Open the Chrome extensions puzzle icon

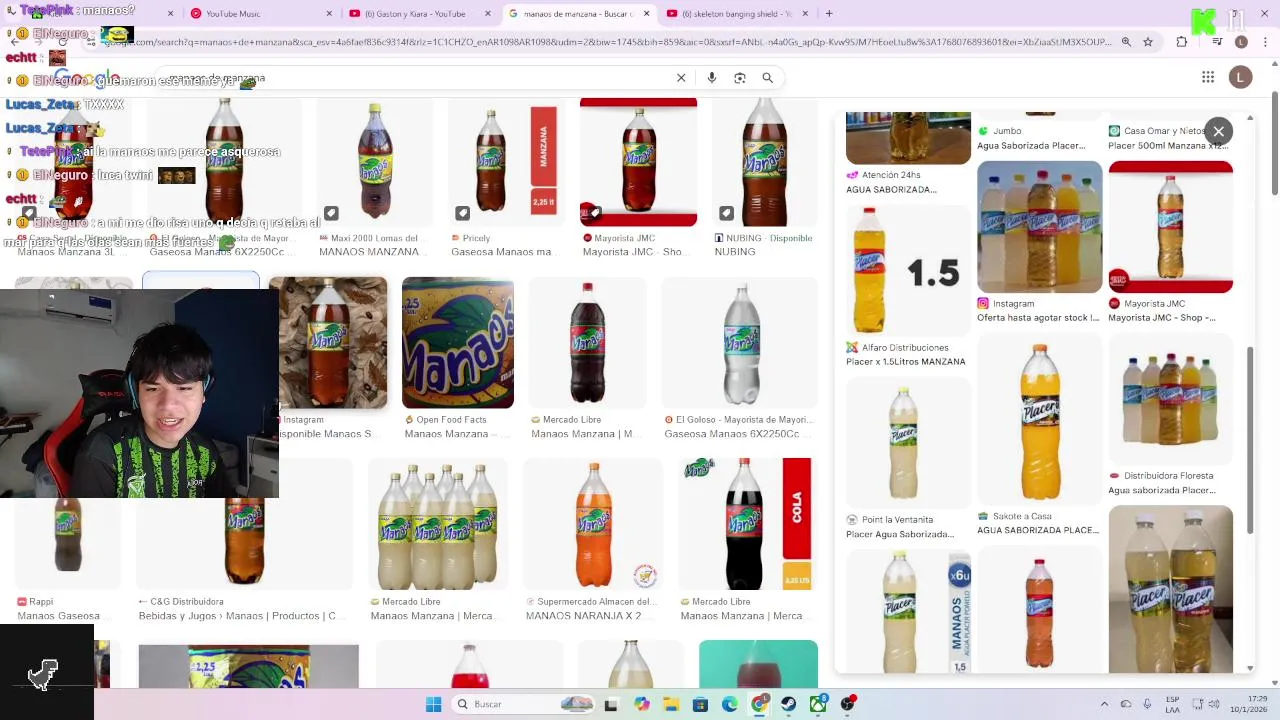(x=1182, y=42)
